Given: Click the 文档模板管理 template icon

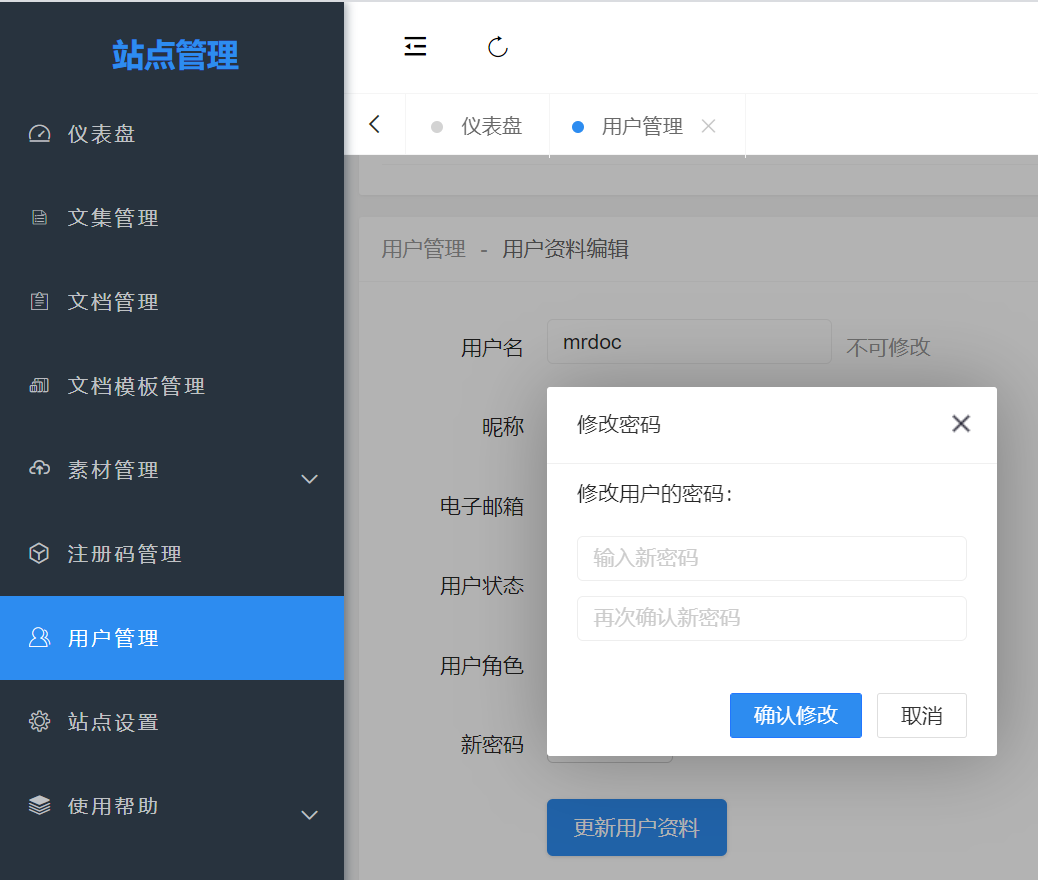Looking at the screenshot, I should (39, 386).
